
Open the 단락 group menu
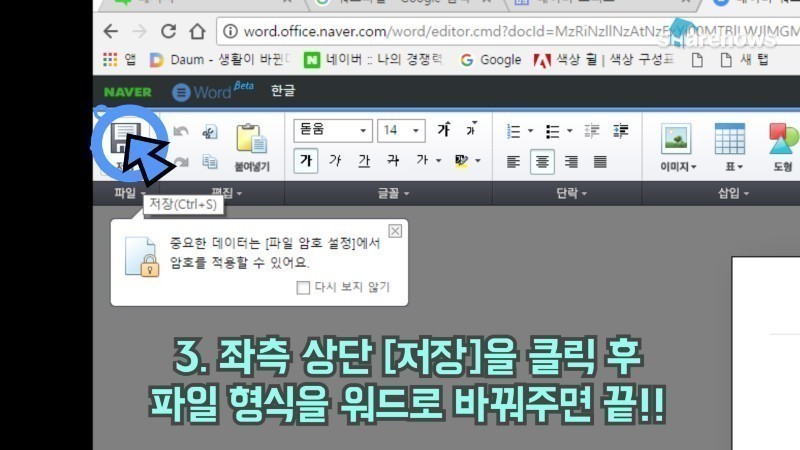coord(571,193)
